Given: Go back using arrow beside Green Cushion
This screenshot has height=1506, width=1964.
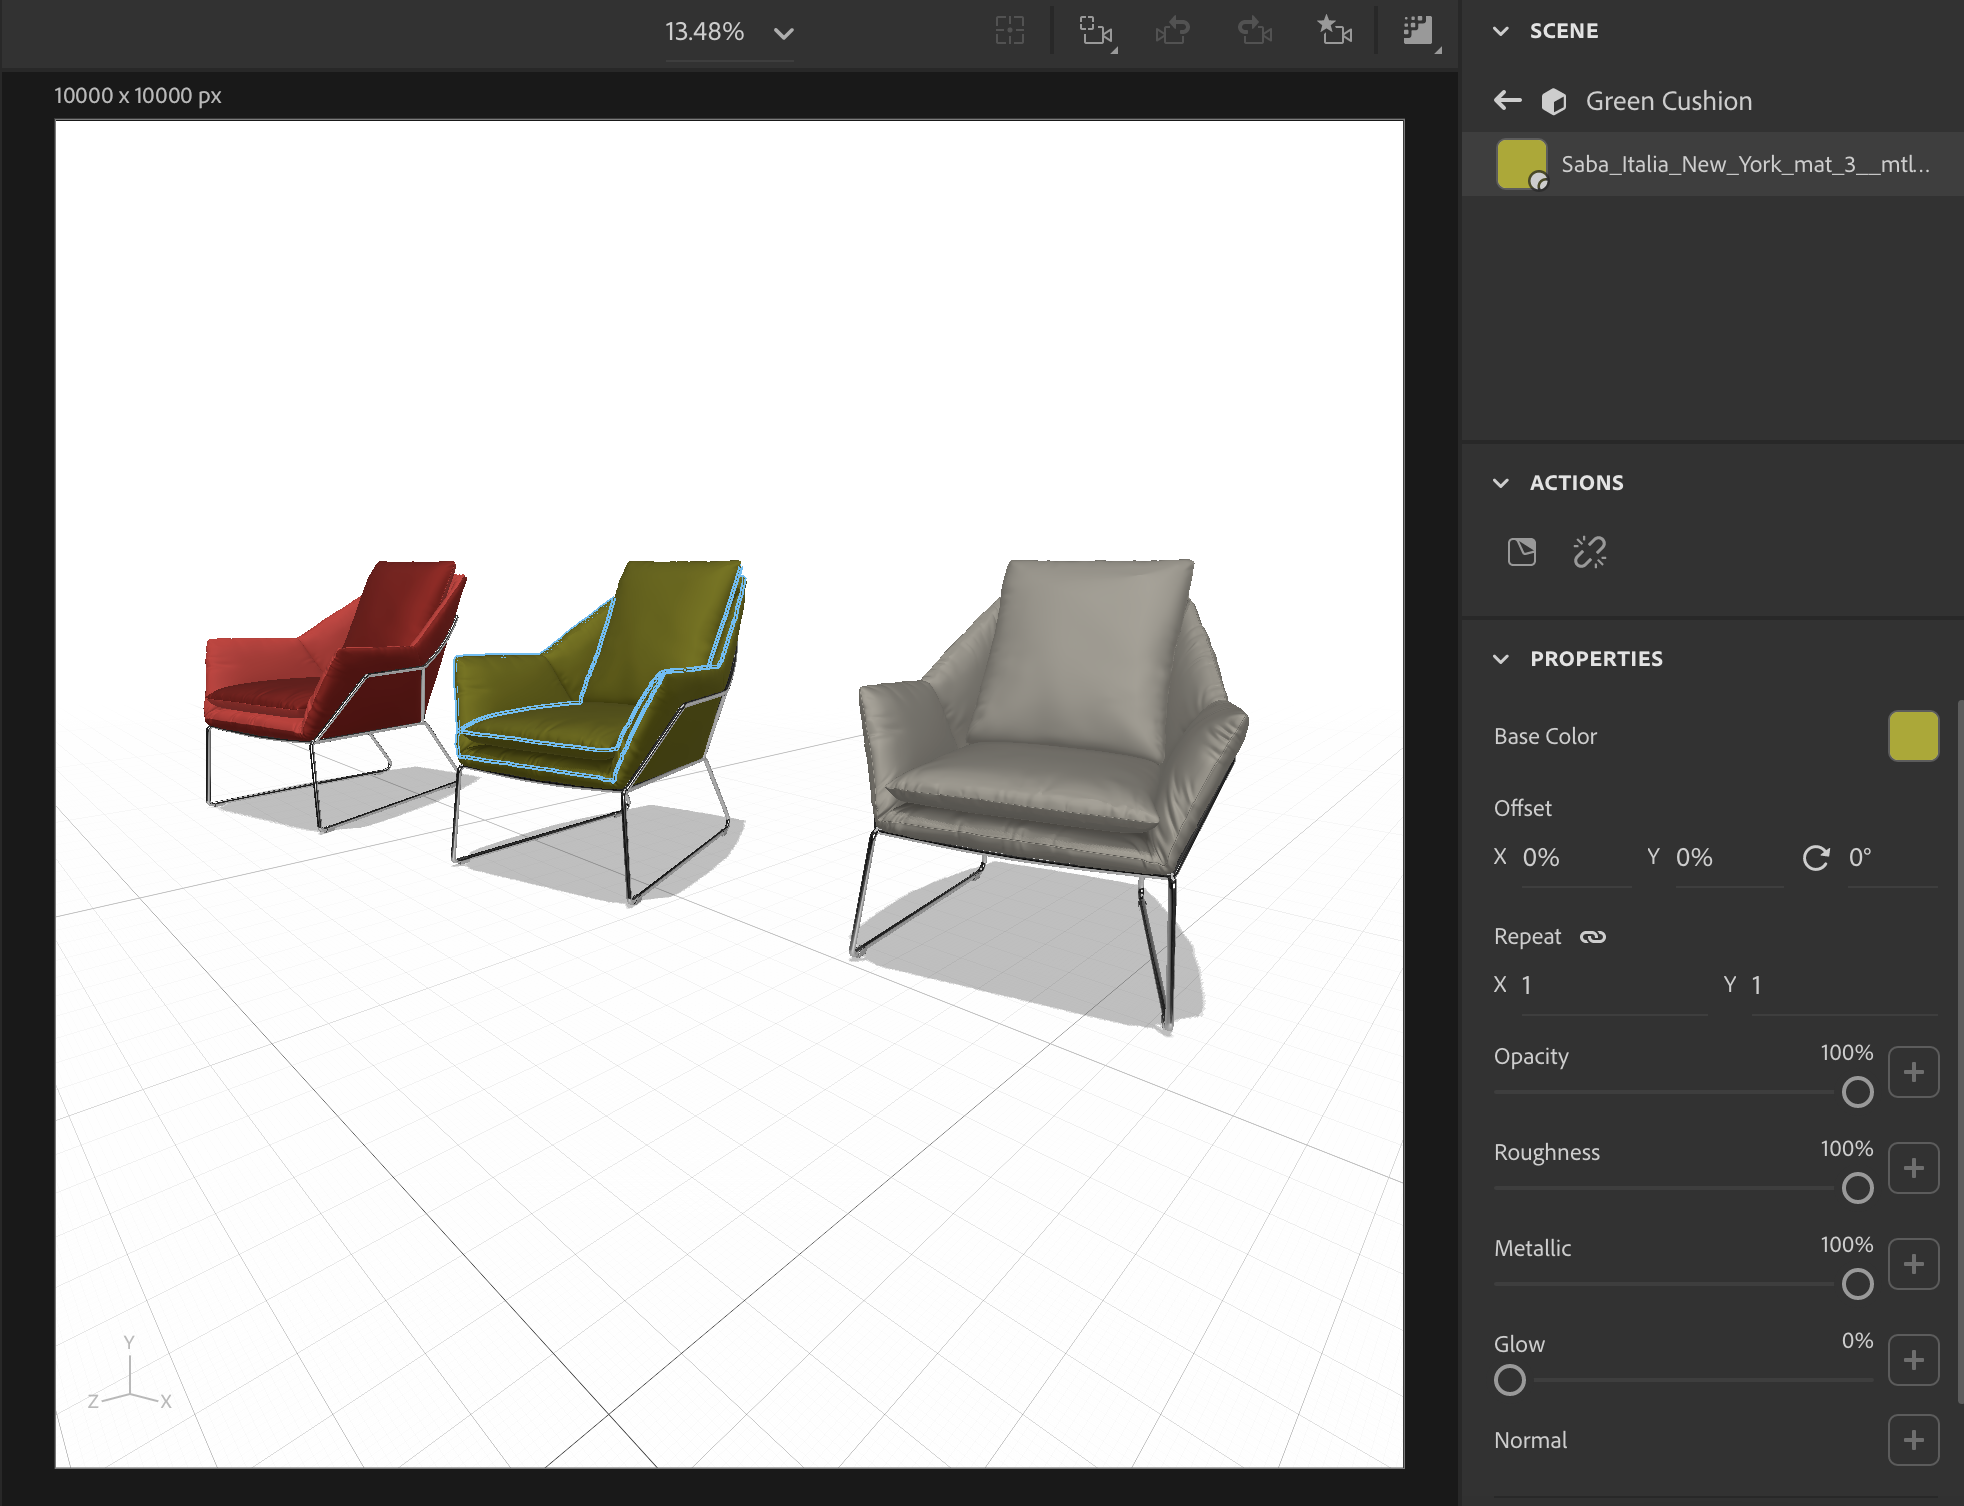Looking at the screenshot, I should pos(1507,100).
